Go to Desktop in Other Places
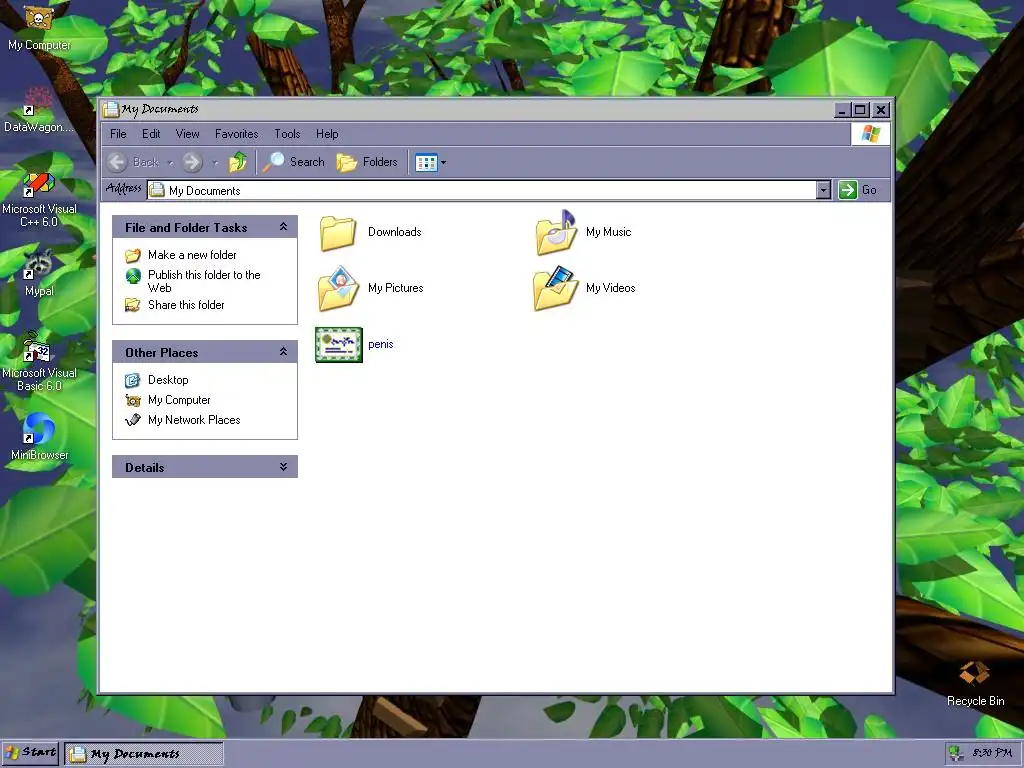Image resolution: width=1024 pixels, height=768 pixels. [x=168, y=379]
